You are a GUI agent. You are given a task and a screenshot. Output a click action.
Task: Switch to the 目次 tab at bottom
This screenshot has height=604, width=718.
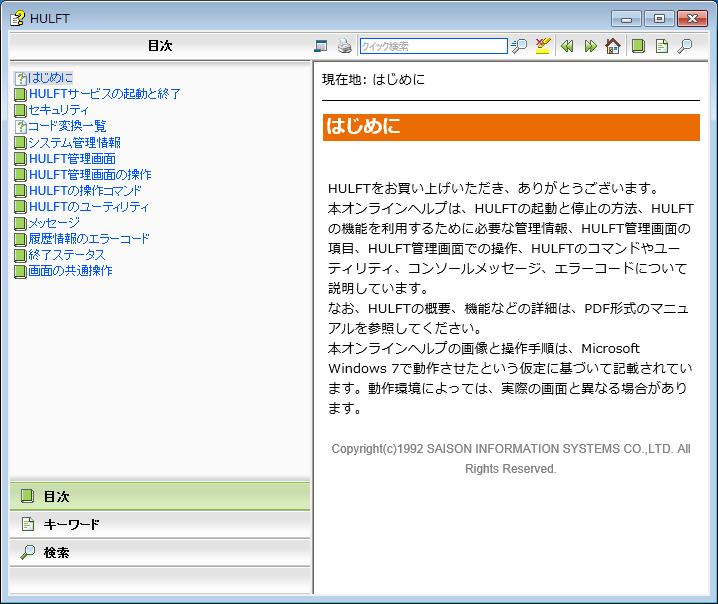coord(160,496)
